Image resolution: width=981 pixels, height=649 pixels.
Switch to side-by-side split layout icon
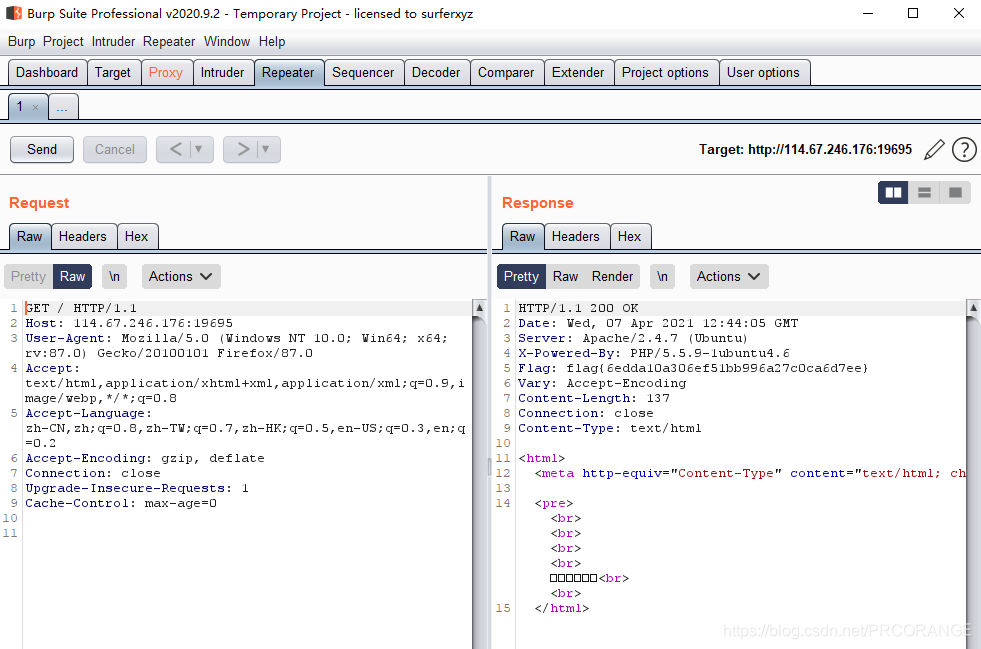point(893,193)
